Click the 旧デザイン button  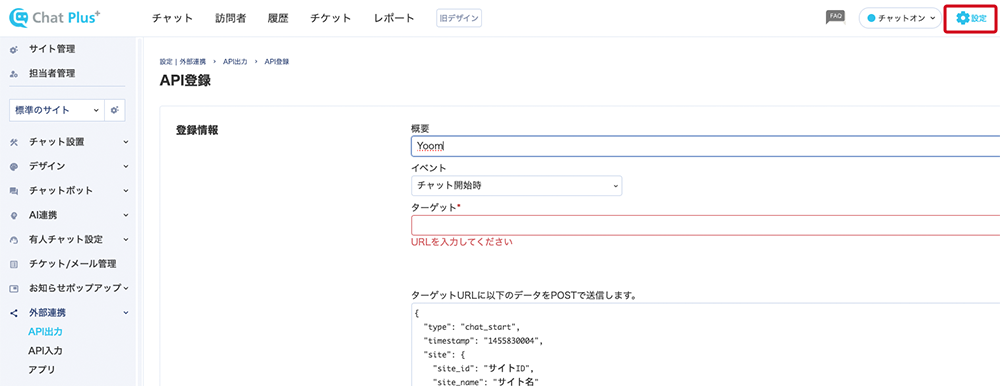pyautogui.click(x=459, y=18)
